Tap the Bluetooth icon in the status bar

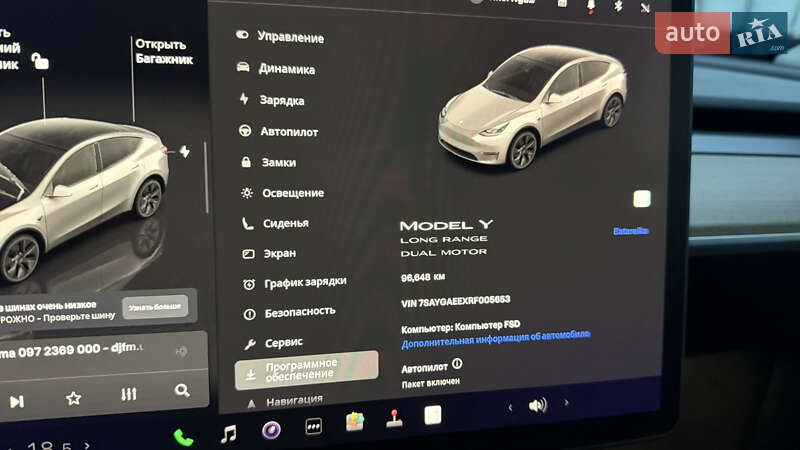[x=618, y=6]
